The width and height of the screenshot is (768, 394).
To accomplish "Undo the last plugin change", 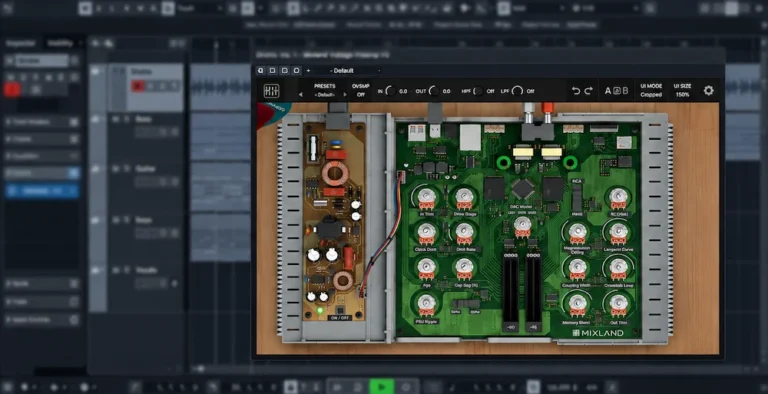I will [x=576, y=91].
